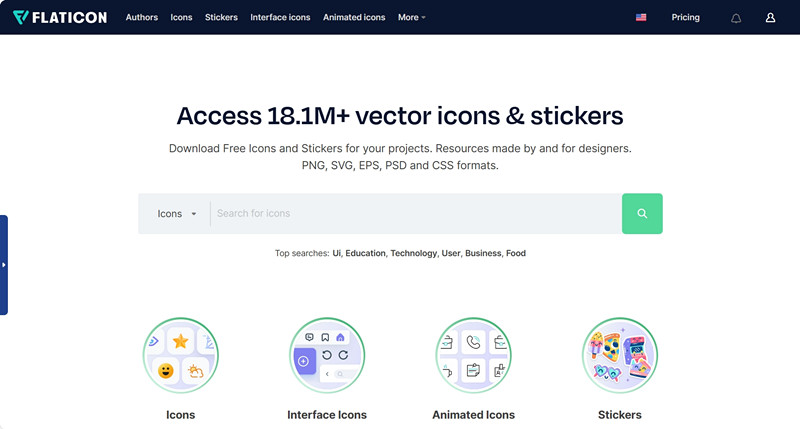Open the Animated Icons circle thumbnail
The image size is (800, 429).
point(473,356)
